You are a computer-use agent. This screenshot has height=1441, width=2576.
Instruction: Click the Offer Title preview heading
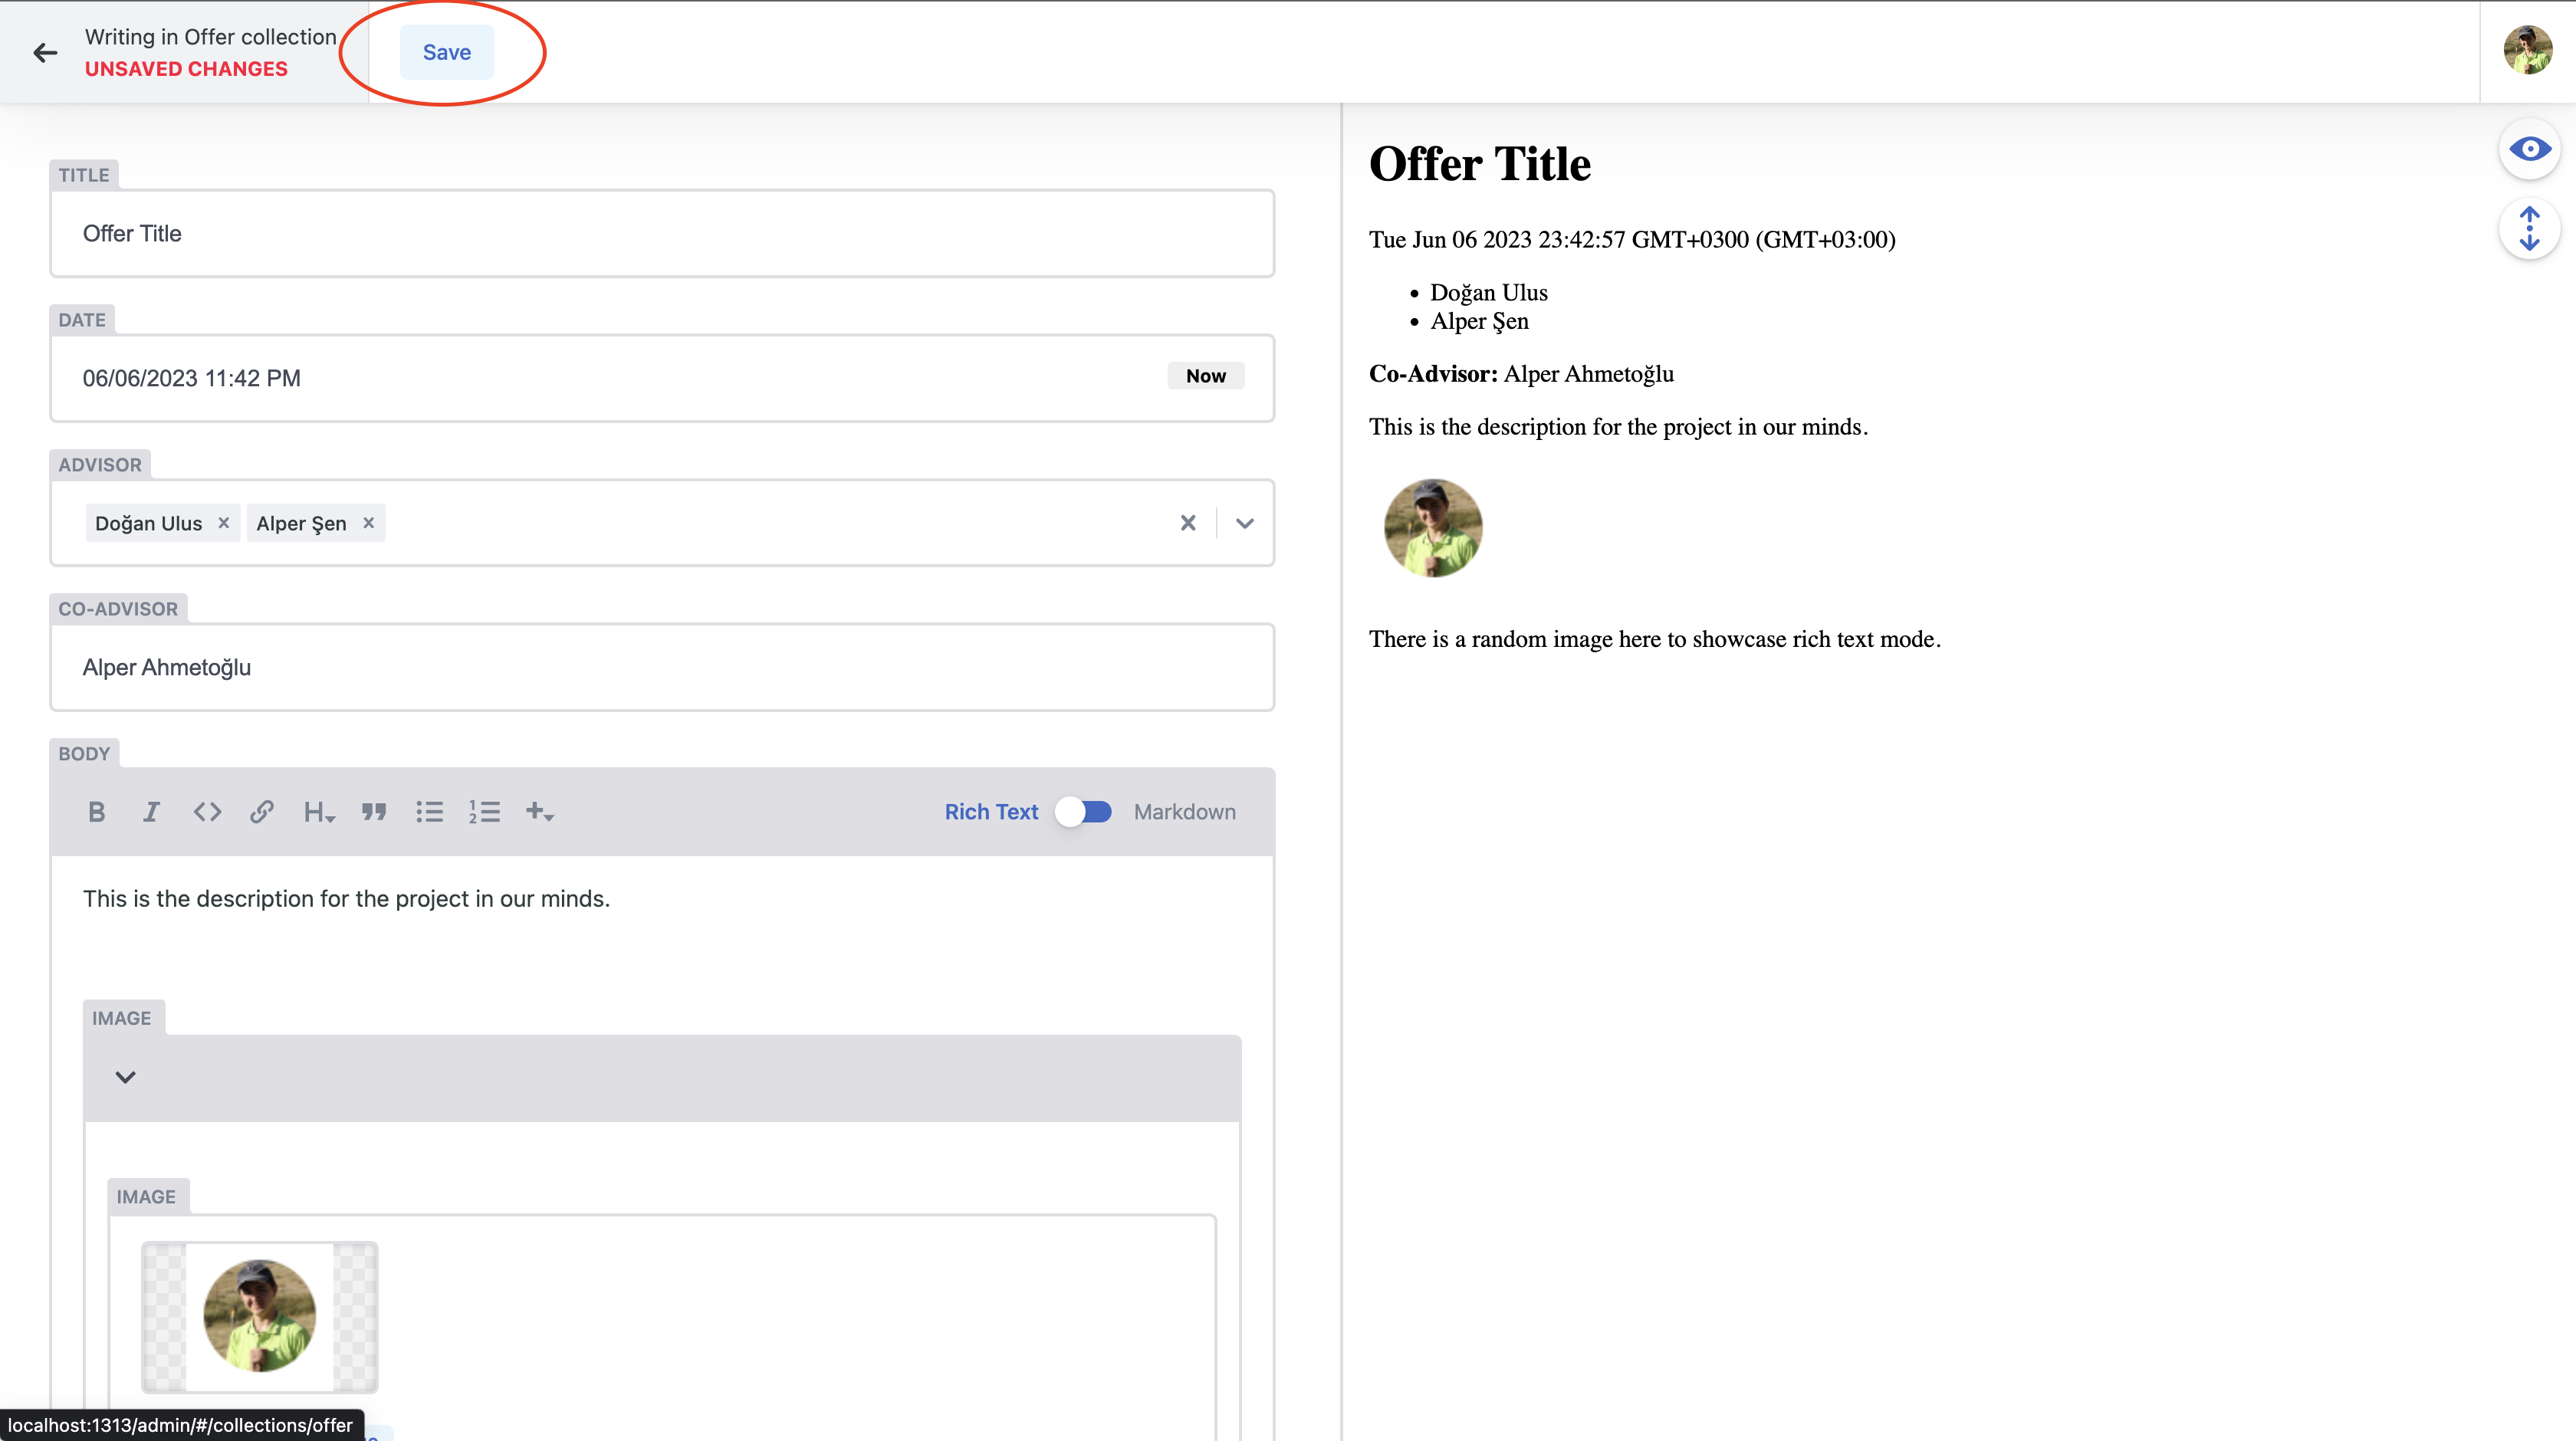point(1479,164)
